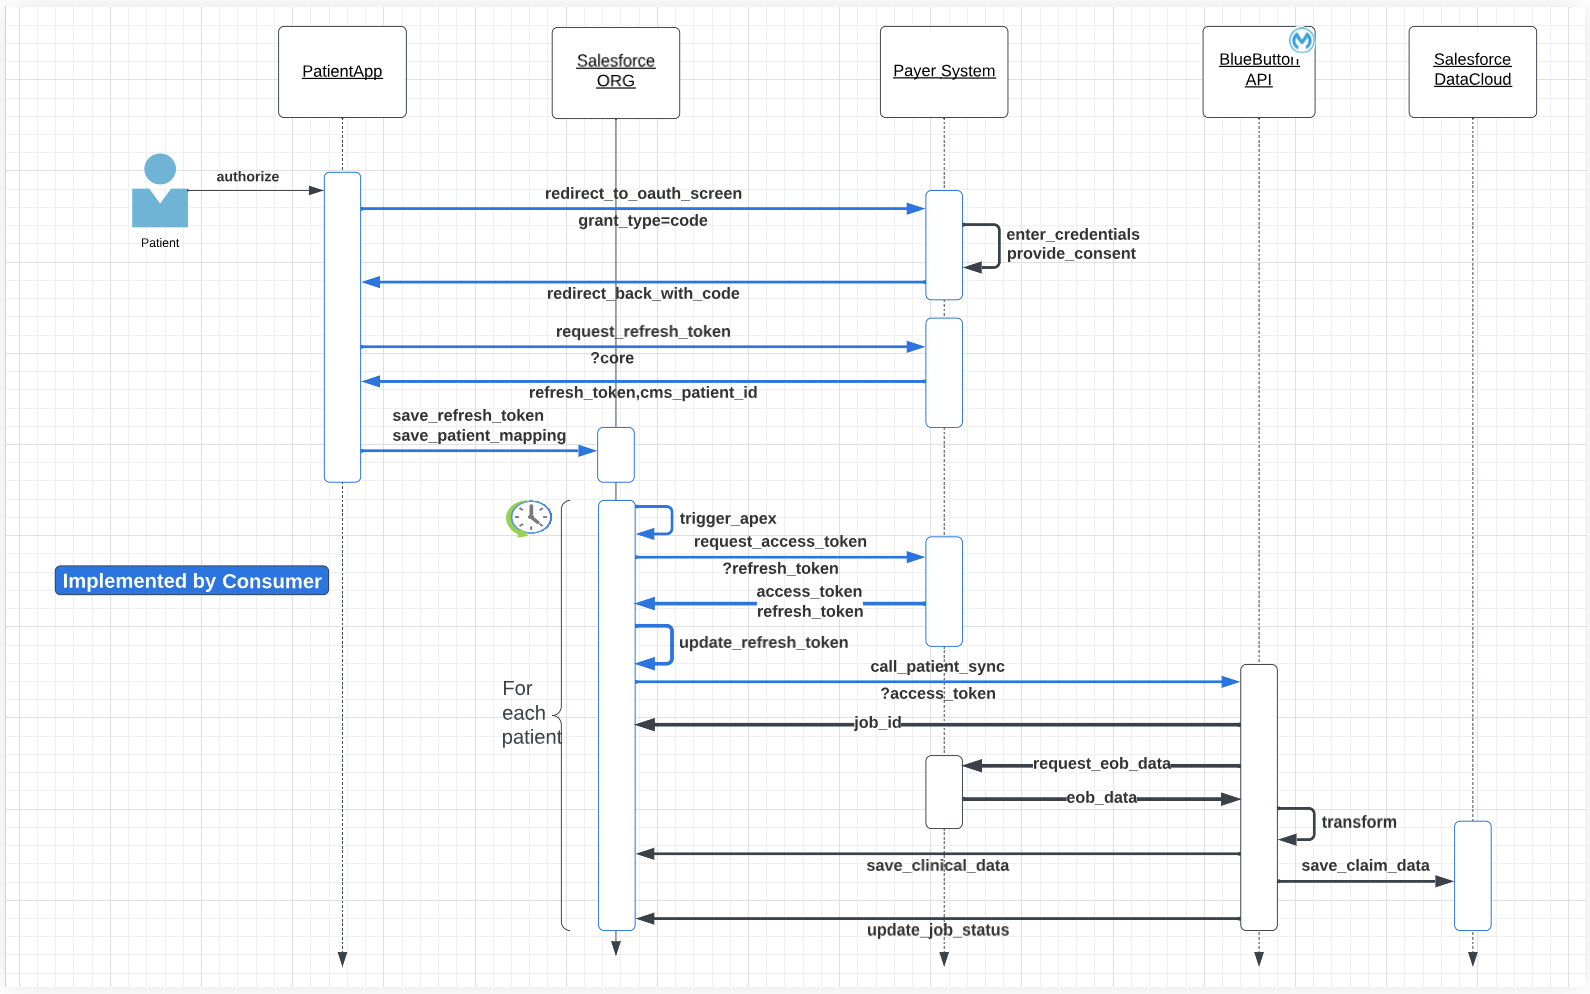Select the curly brace beside For each patient

(562, 715)
